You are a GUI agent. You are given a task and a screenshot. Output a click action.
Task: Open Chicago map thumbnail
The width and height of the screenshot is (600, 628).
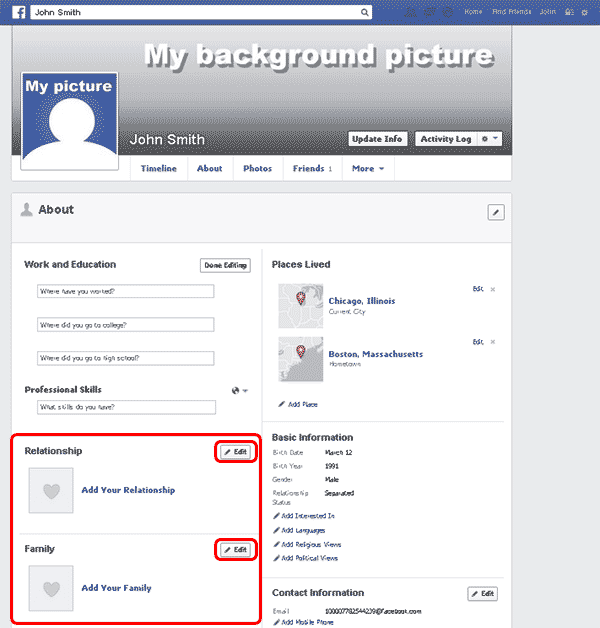(x=301, y=306)
